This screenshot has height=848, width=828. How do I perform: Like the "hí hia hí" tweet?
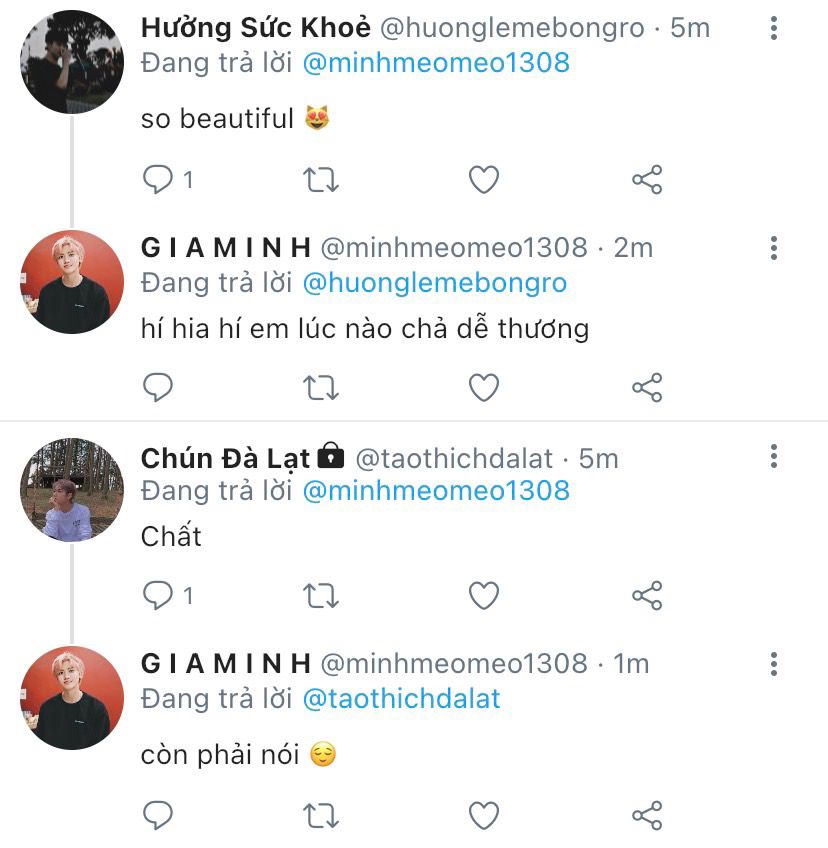point(484,387)
